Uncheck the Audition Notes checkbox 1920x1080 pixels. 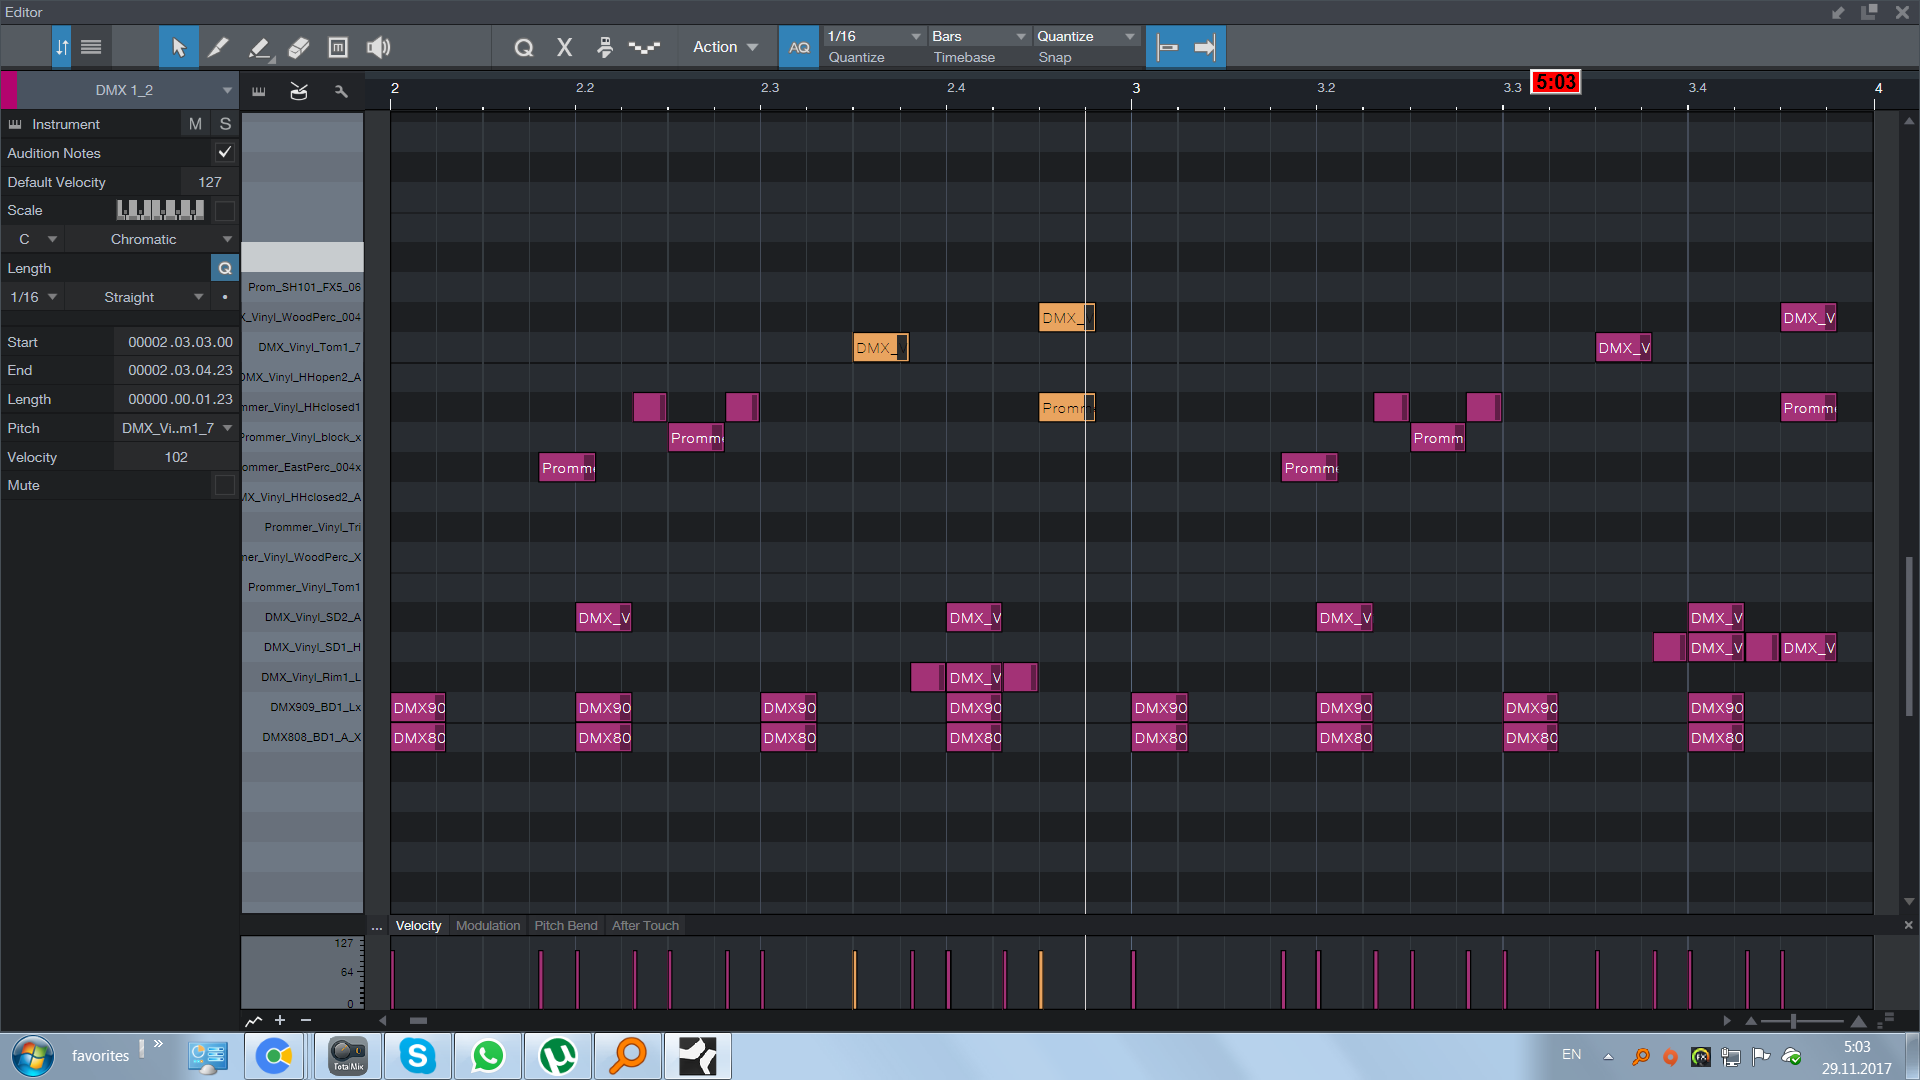point(225,153)
